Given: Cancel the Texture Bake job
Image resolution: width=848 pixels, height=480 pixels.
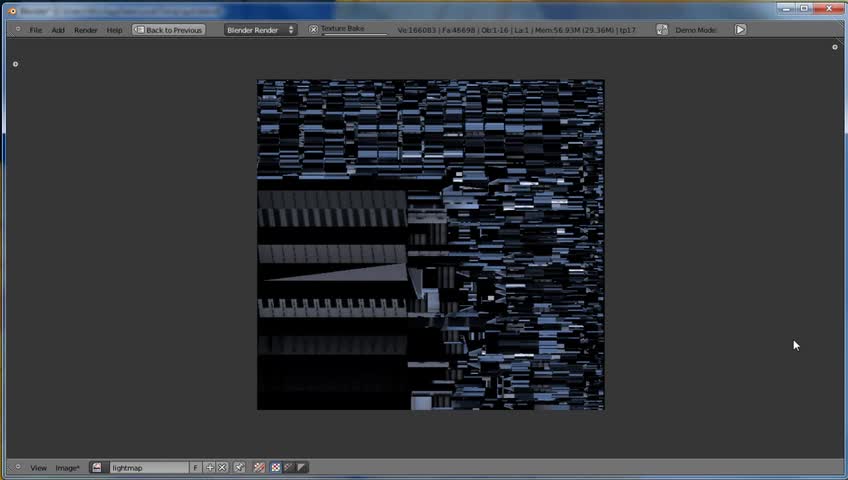Looking at the screenshot, I should click(314, 29).
